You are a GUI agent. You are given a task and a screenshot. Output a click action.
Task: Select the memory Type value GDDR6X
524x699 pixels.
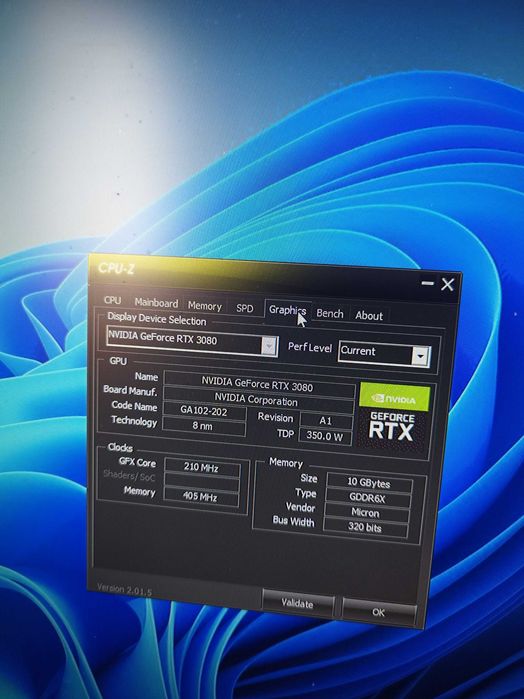click(x=367, y=498)
